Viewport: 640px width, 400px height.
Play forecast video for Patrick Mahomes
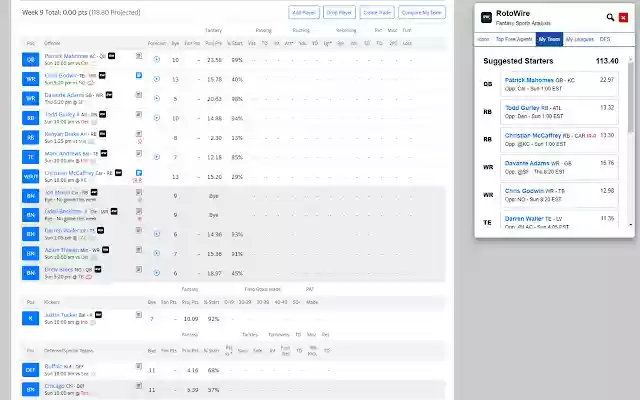[x=156, y=60]
